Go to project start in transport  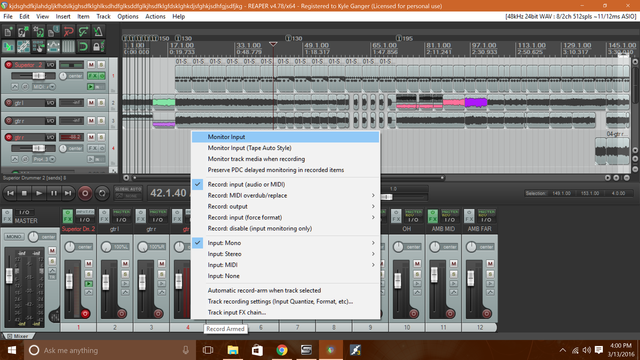[x=11, y=193]
